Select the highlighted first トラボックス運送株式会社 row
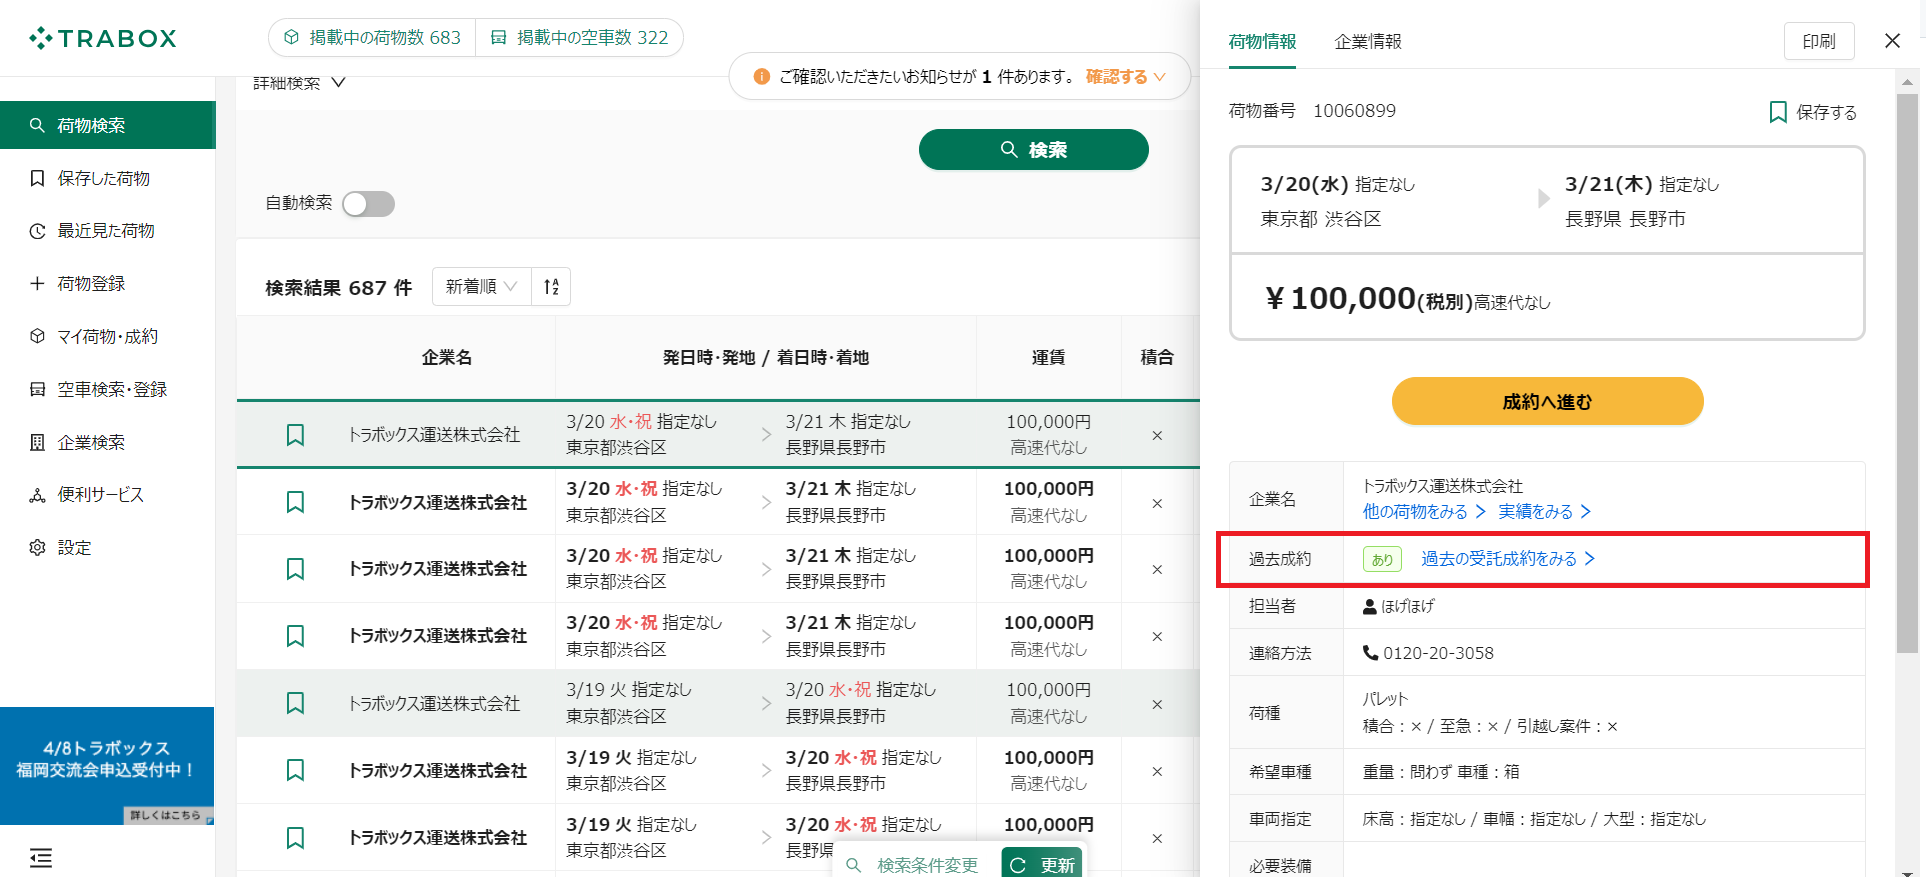Image resolution: width=1926 pixels, height=877 pixels. (x=718, y=435)
